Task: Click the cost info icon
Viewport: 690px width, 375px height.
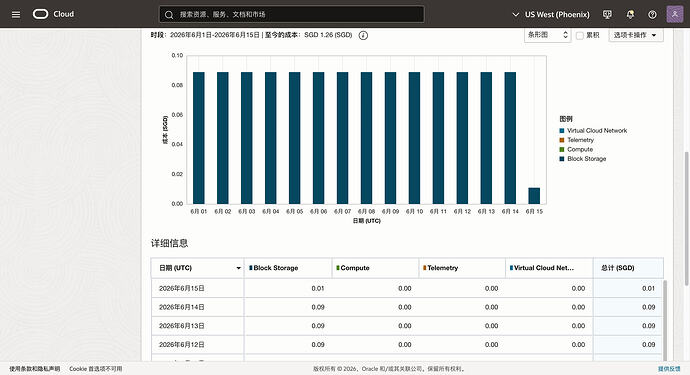Action: [363, 35]
